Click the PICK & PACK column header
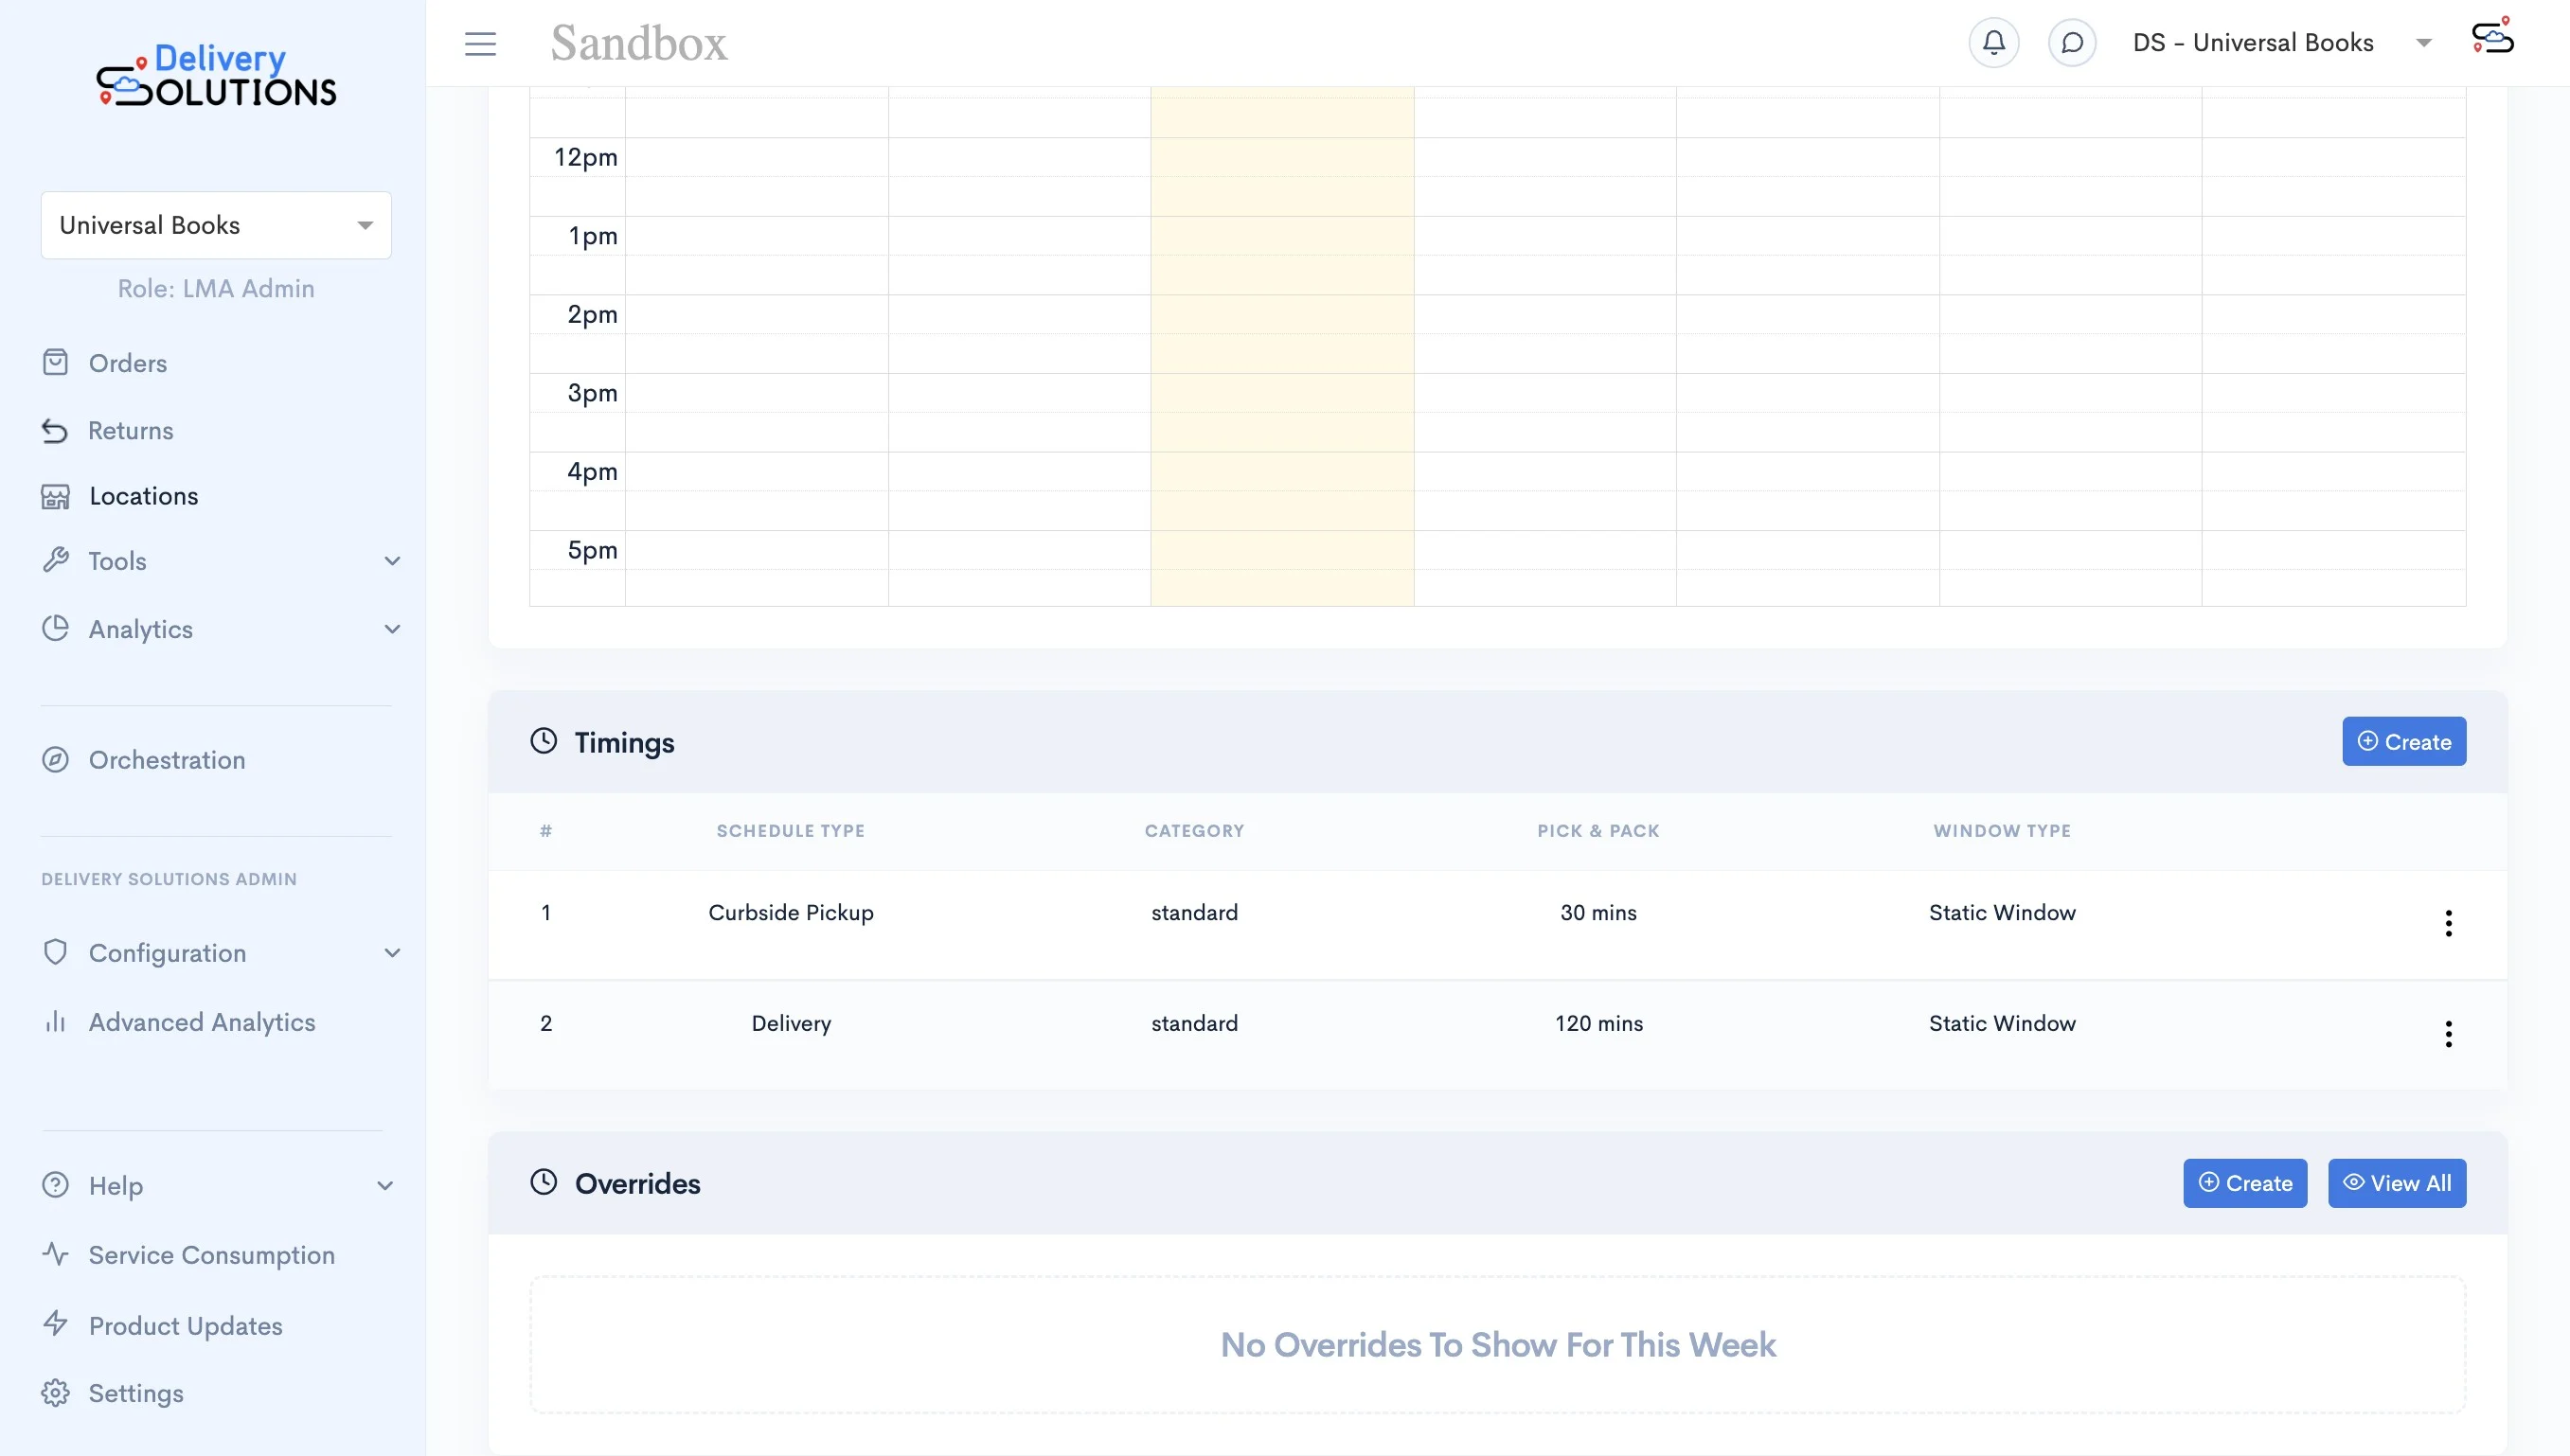 click(1598, 831)
